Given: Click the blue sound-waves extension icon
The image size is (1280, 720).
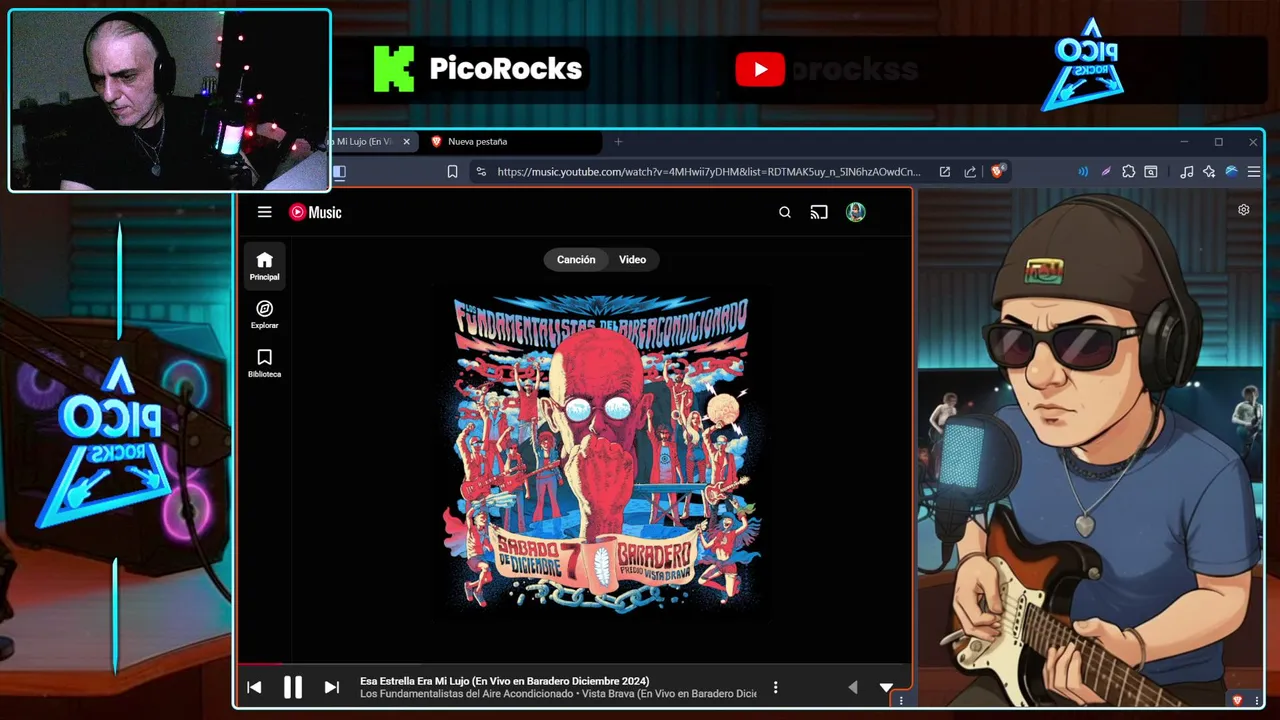Looking at the screenshot, I should point(1082,172).
